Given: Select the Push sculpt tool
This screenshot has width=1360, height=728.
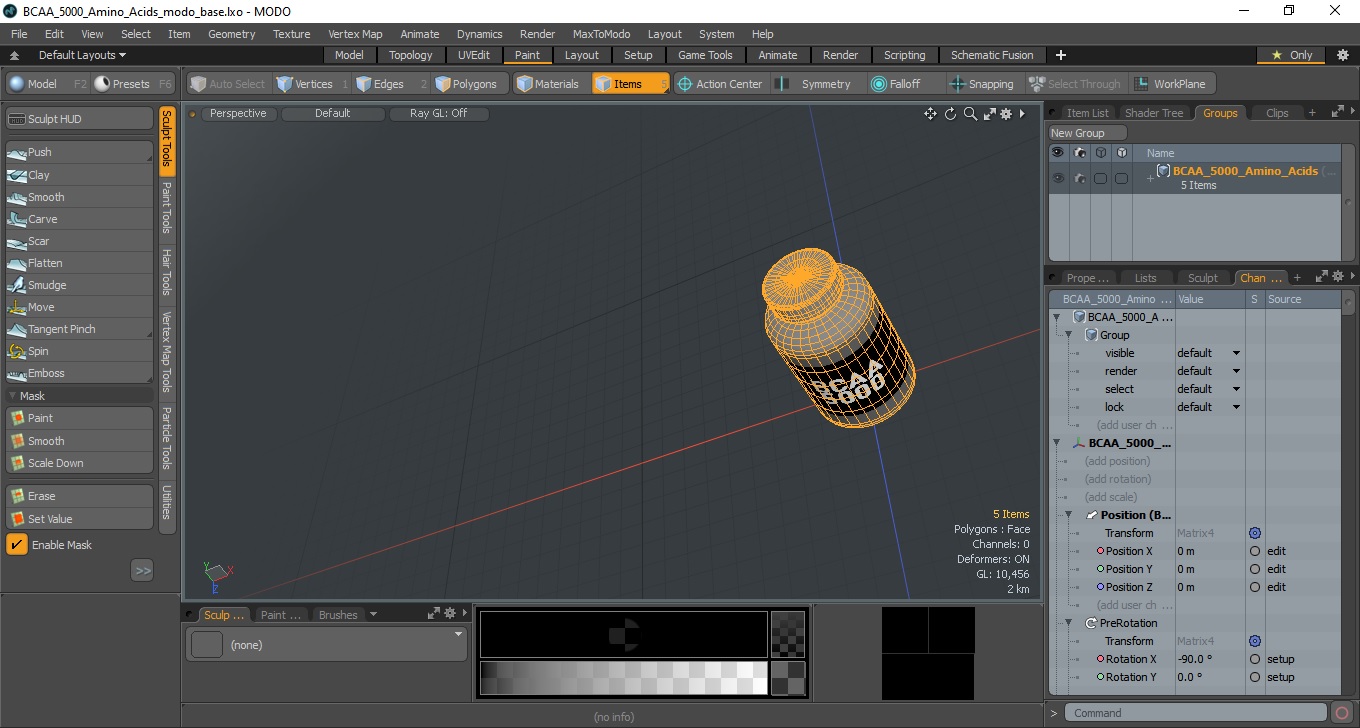Looking at the screenshot, I should pyautogui.click(x=80, y=152).
